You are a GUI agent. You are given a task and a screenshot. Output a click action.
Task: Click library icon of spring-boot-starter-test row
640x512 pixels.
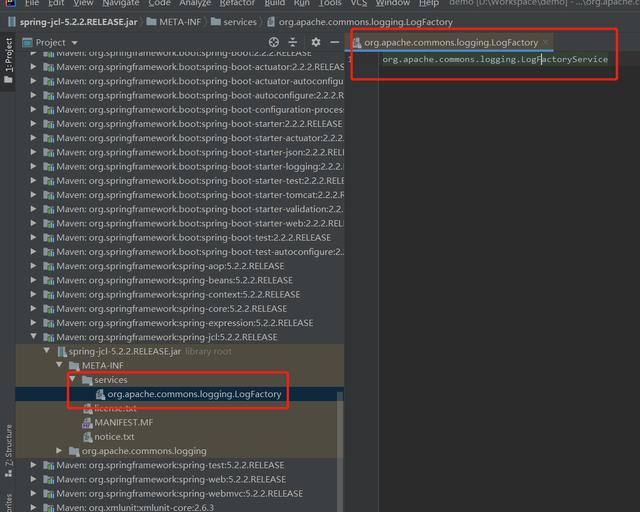[x=49, y=181]
